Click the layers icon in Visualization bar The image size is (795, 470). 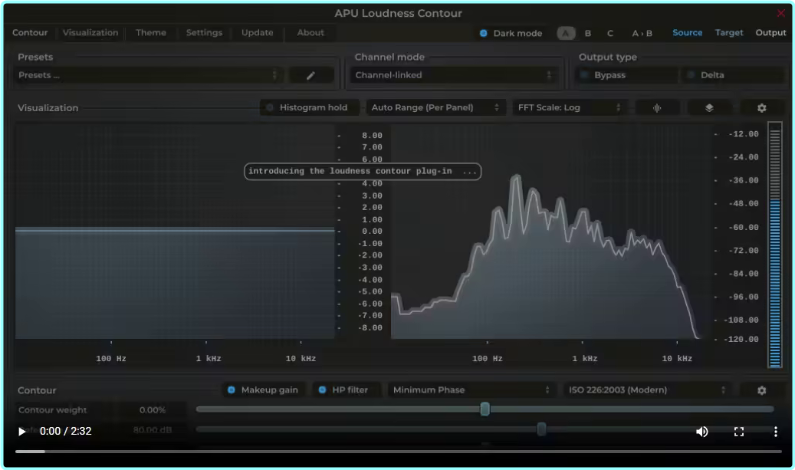tap(709, 108)
